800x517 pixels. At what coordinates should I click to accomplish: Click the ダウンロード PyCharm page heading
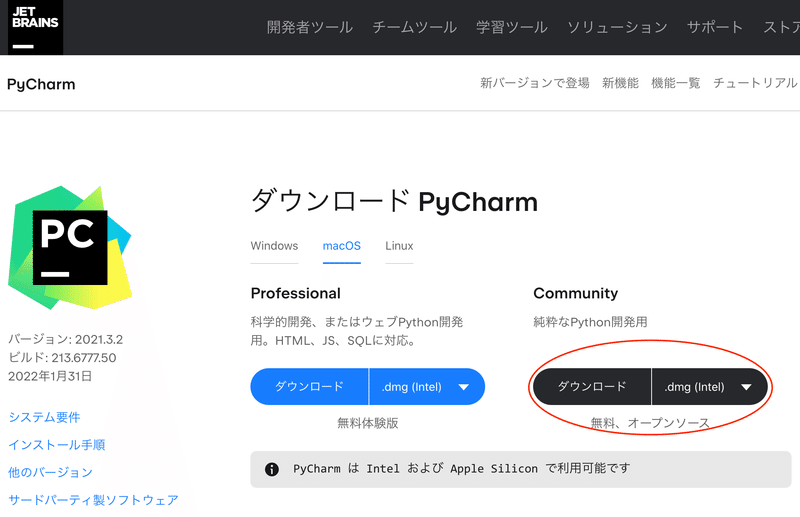[394, 201]
